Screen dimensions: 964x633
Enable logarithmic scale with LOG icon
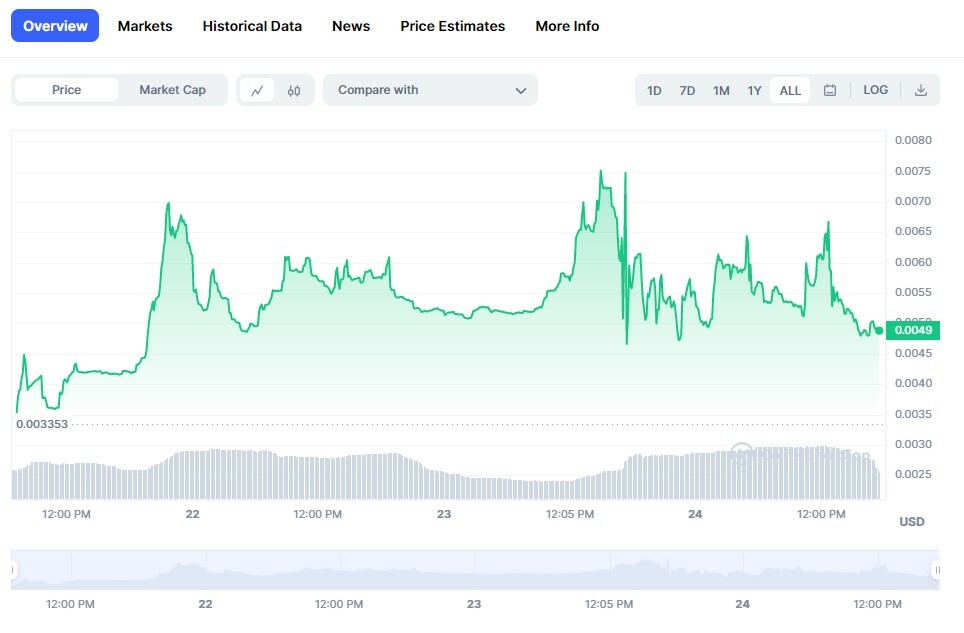(x=875, y=89)
